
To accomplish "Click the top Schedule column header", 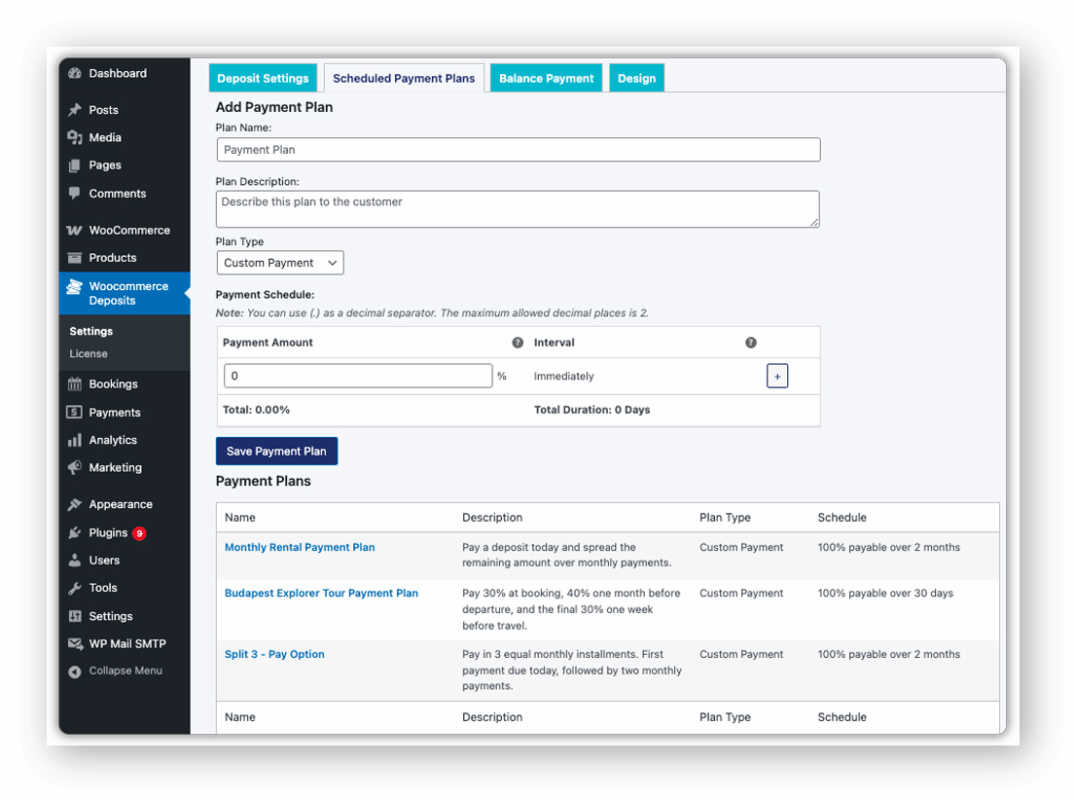I will [x=842, y=518].
